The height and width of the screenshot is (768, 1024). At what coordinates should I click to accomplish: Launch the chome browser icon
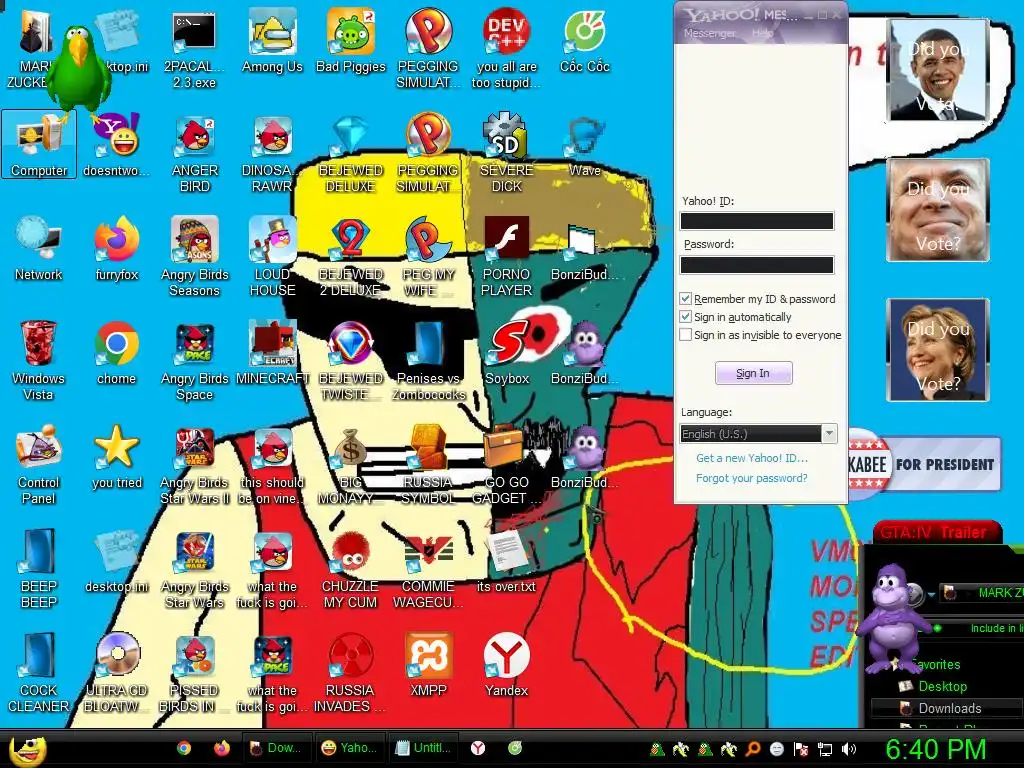pos(117,353)
